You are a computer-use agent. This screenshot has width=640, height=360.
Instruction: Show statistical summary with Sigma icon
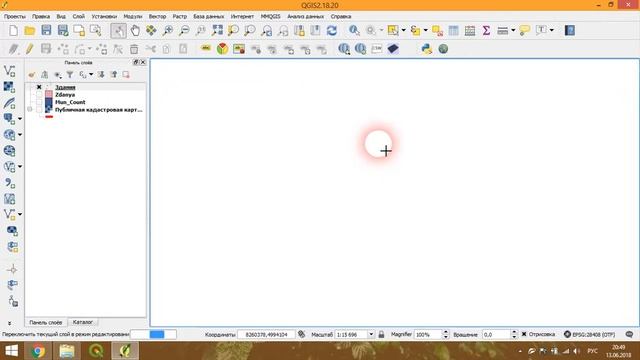pos(486,31)
